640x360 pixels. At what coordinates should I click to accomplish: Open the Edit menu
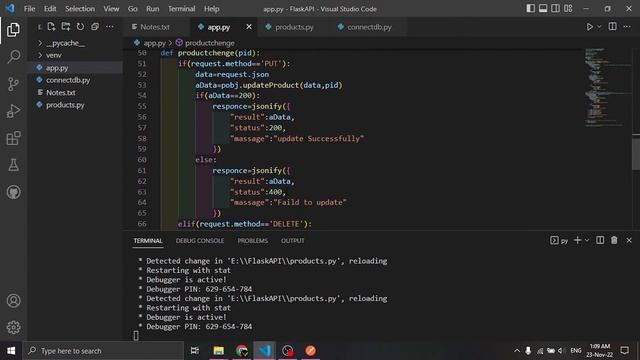coord(50,9)
